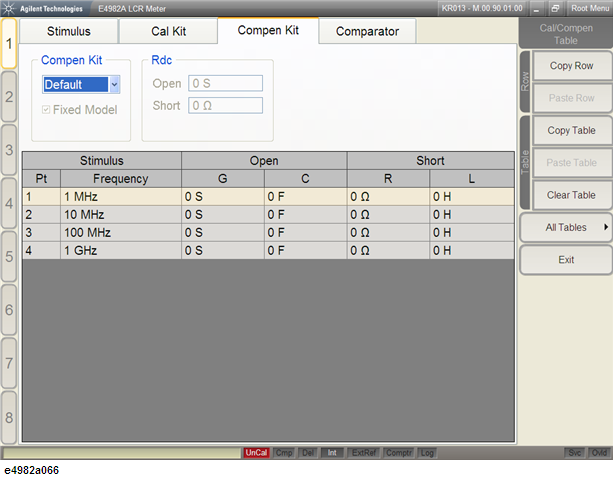
Task: Select table number 5 side tab
Action: point(9,256)
